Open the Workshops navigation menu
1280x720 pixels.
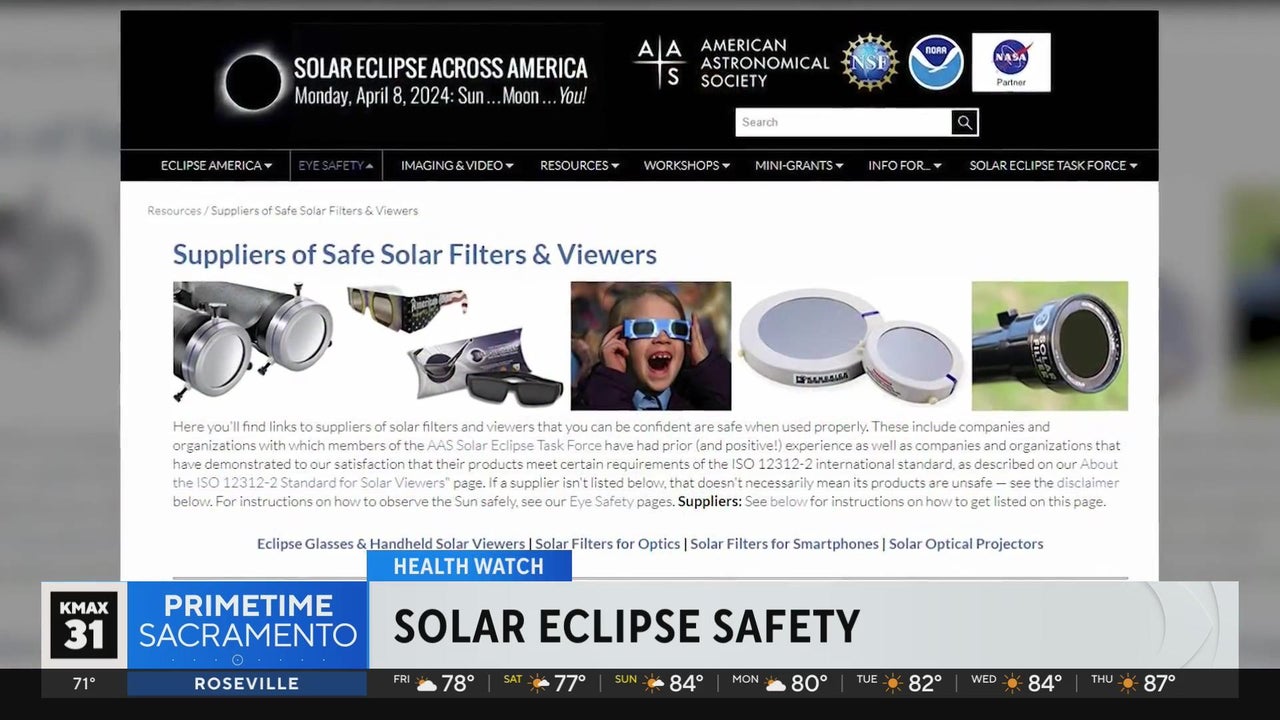686,166
